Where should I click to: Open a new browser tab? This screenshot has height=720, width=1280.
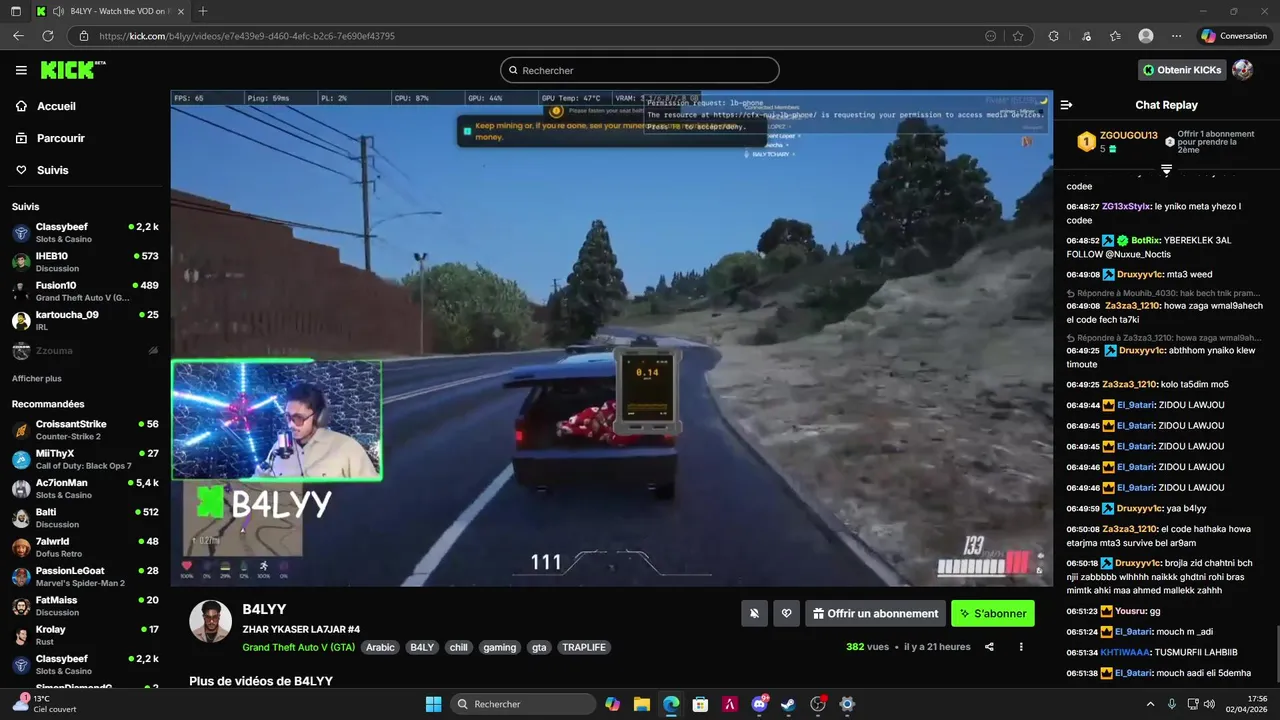click(x=203, y=11)
